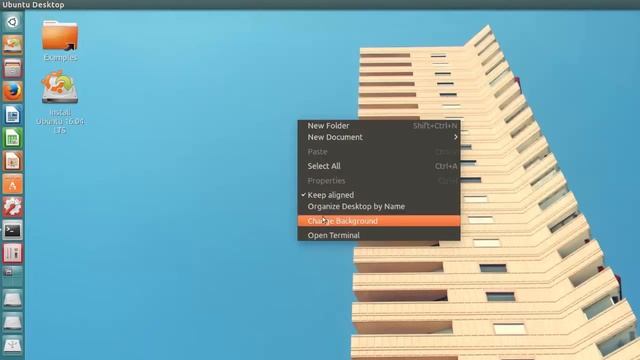Screen dimensions: 640x360
Task: Open Ubuntu Software Center icon
Action: 12,184
